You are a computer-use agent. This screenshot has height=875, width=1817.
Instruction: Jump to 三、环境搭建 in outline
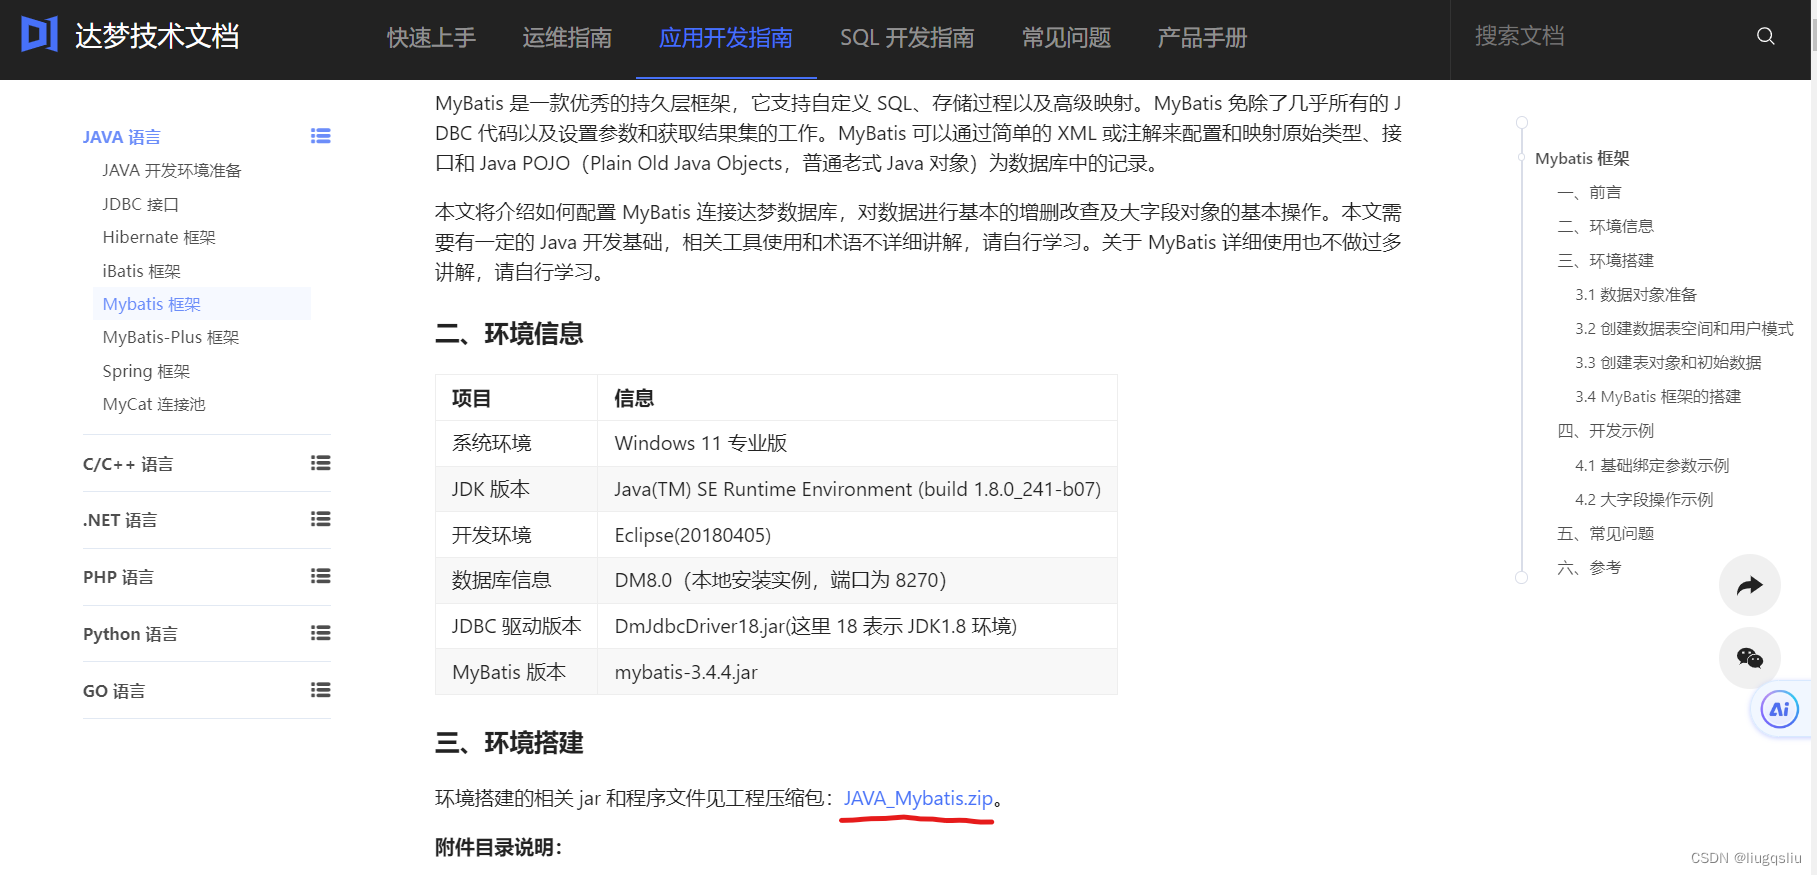click(x=1605, y=260)
